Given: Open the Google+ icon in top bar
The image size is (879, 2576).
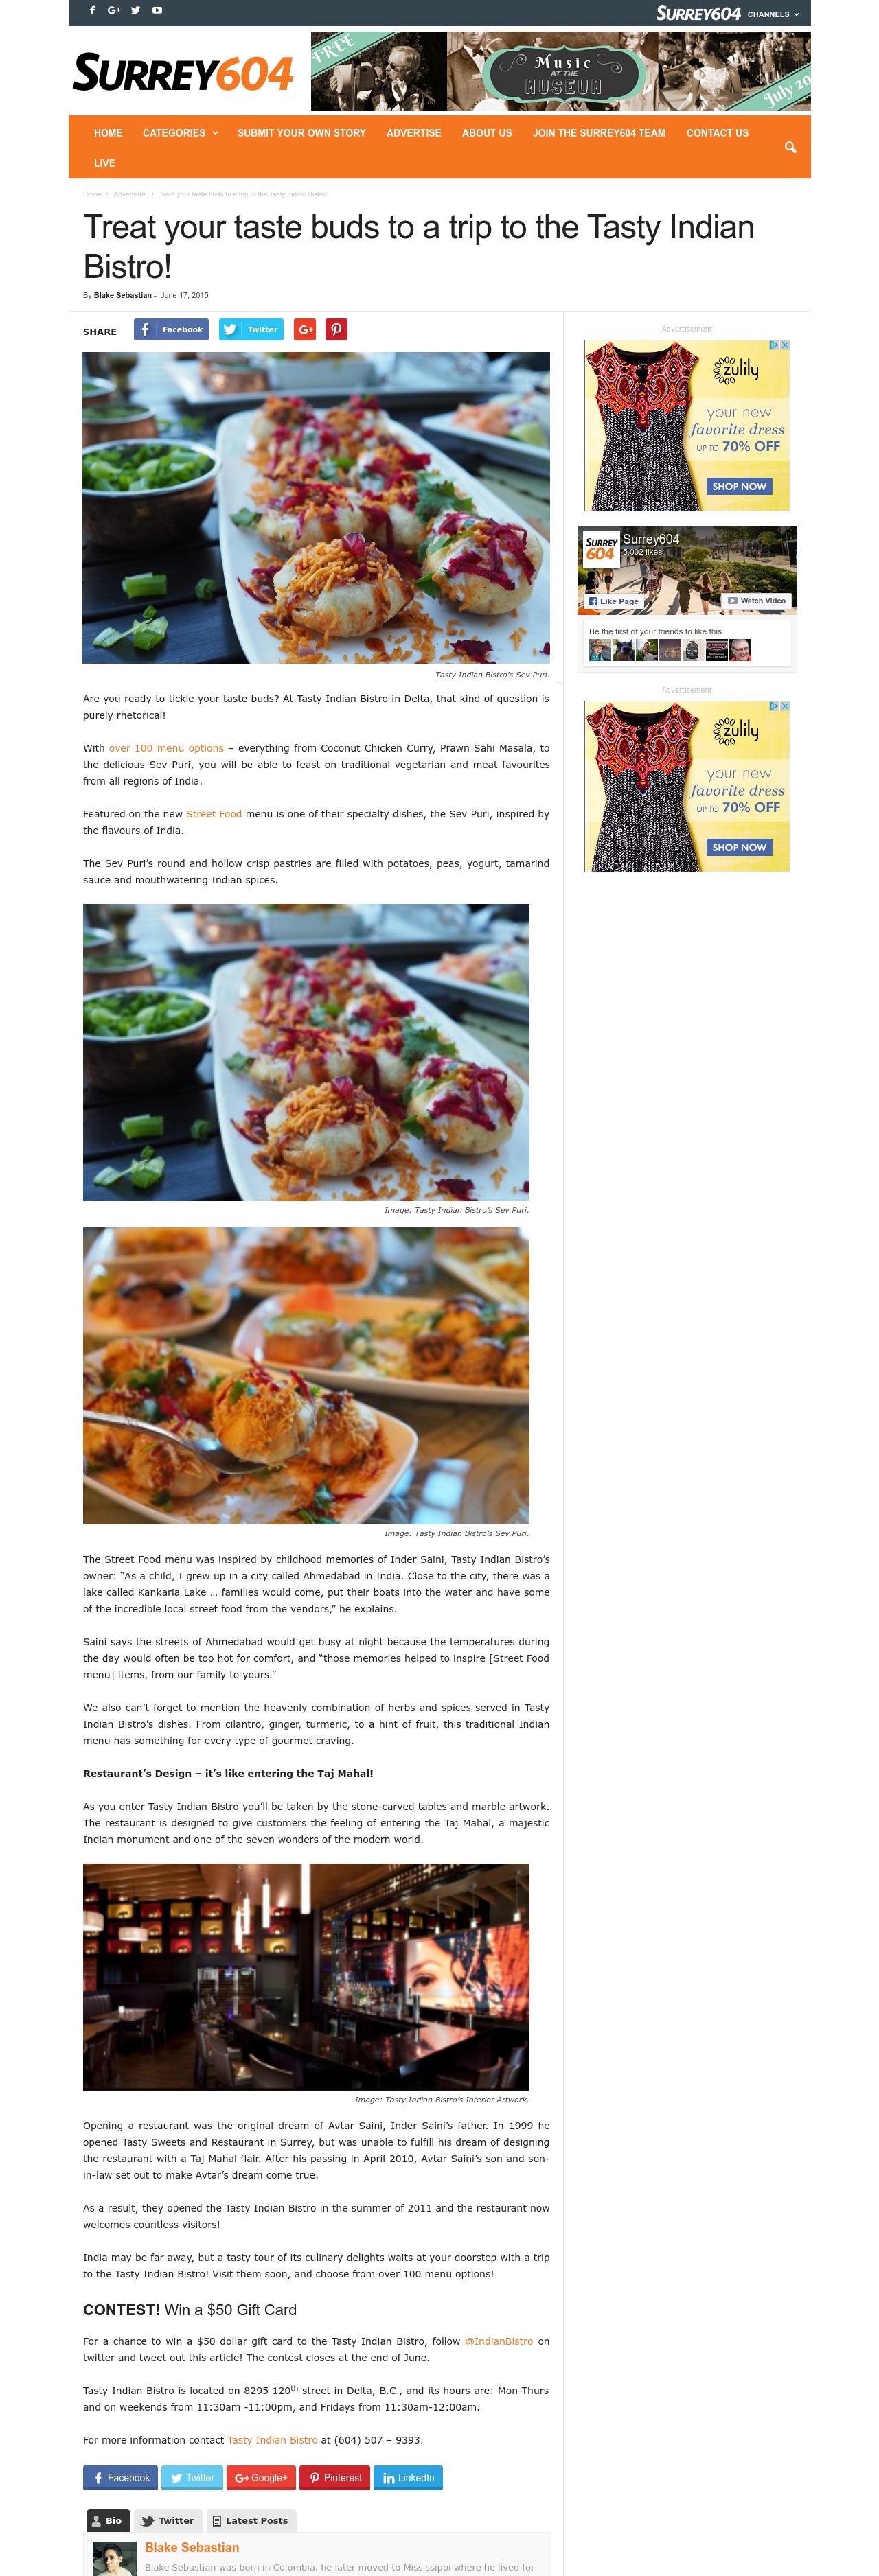Looking at the screenshot, I should pyautogui.click(x=114, y=11).
